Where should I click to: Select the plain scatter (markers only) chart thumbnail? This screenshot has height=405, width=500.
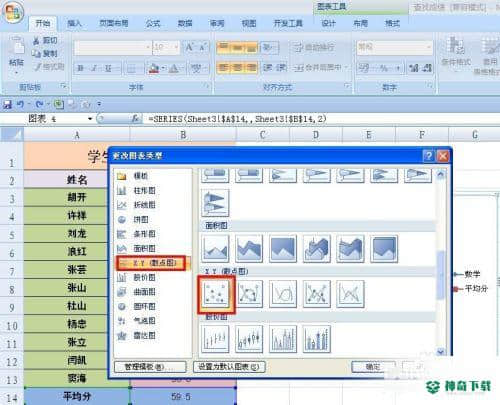tap(216, 294)
